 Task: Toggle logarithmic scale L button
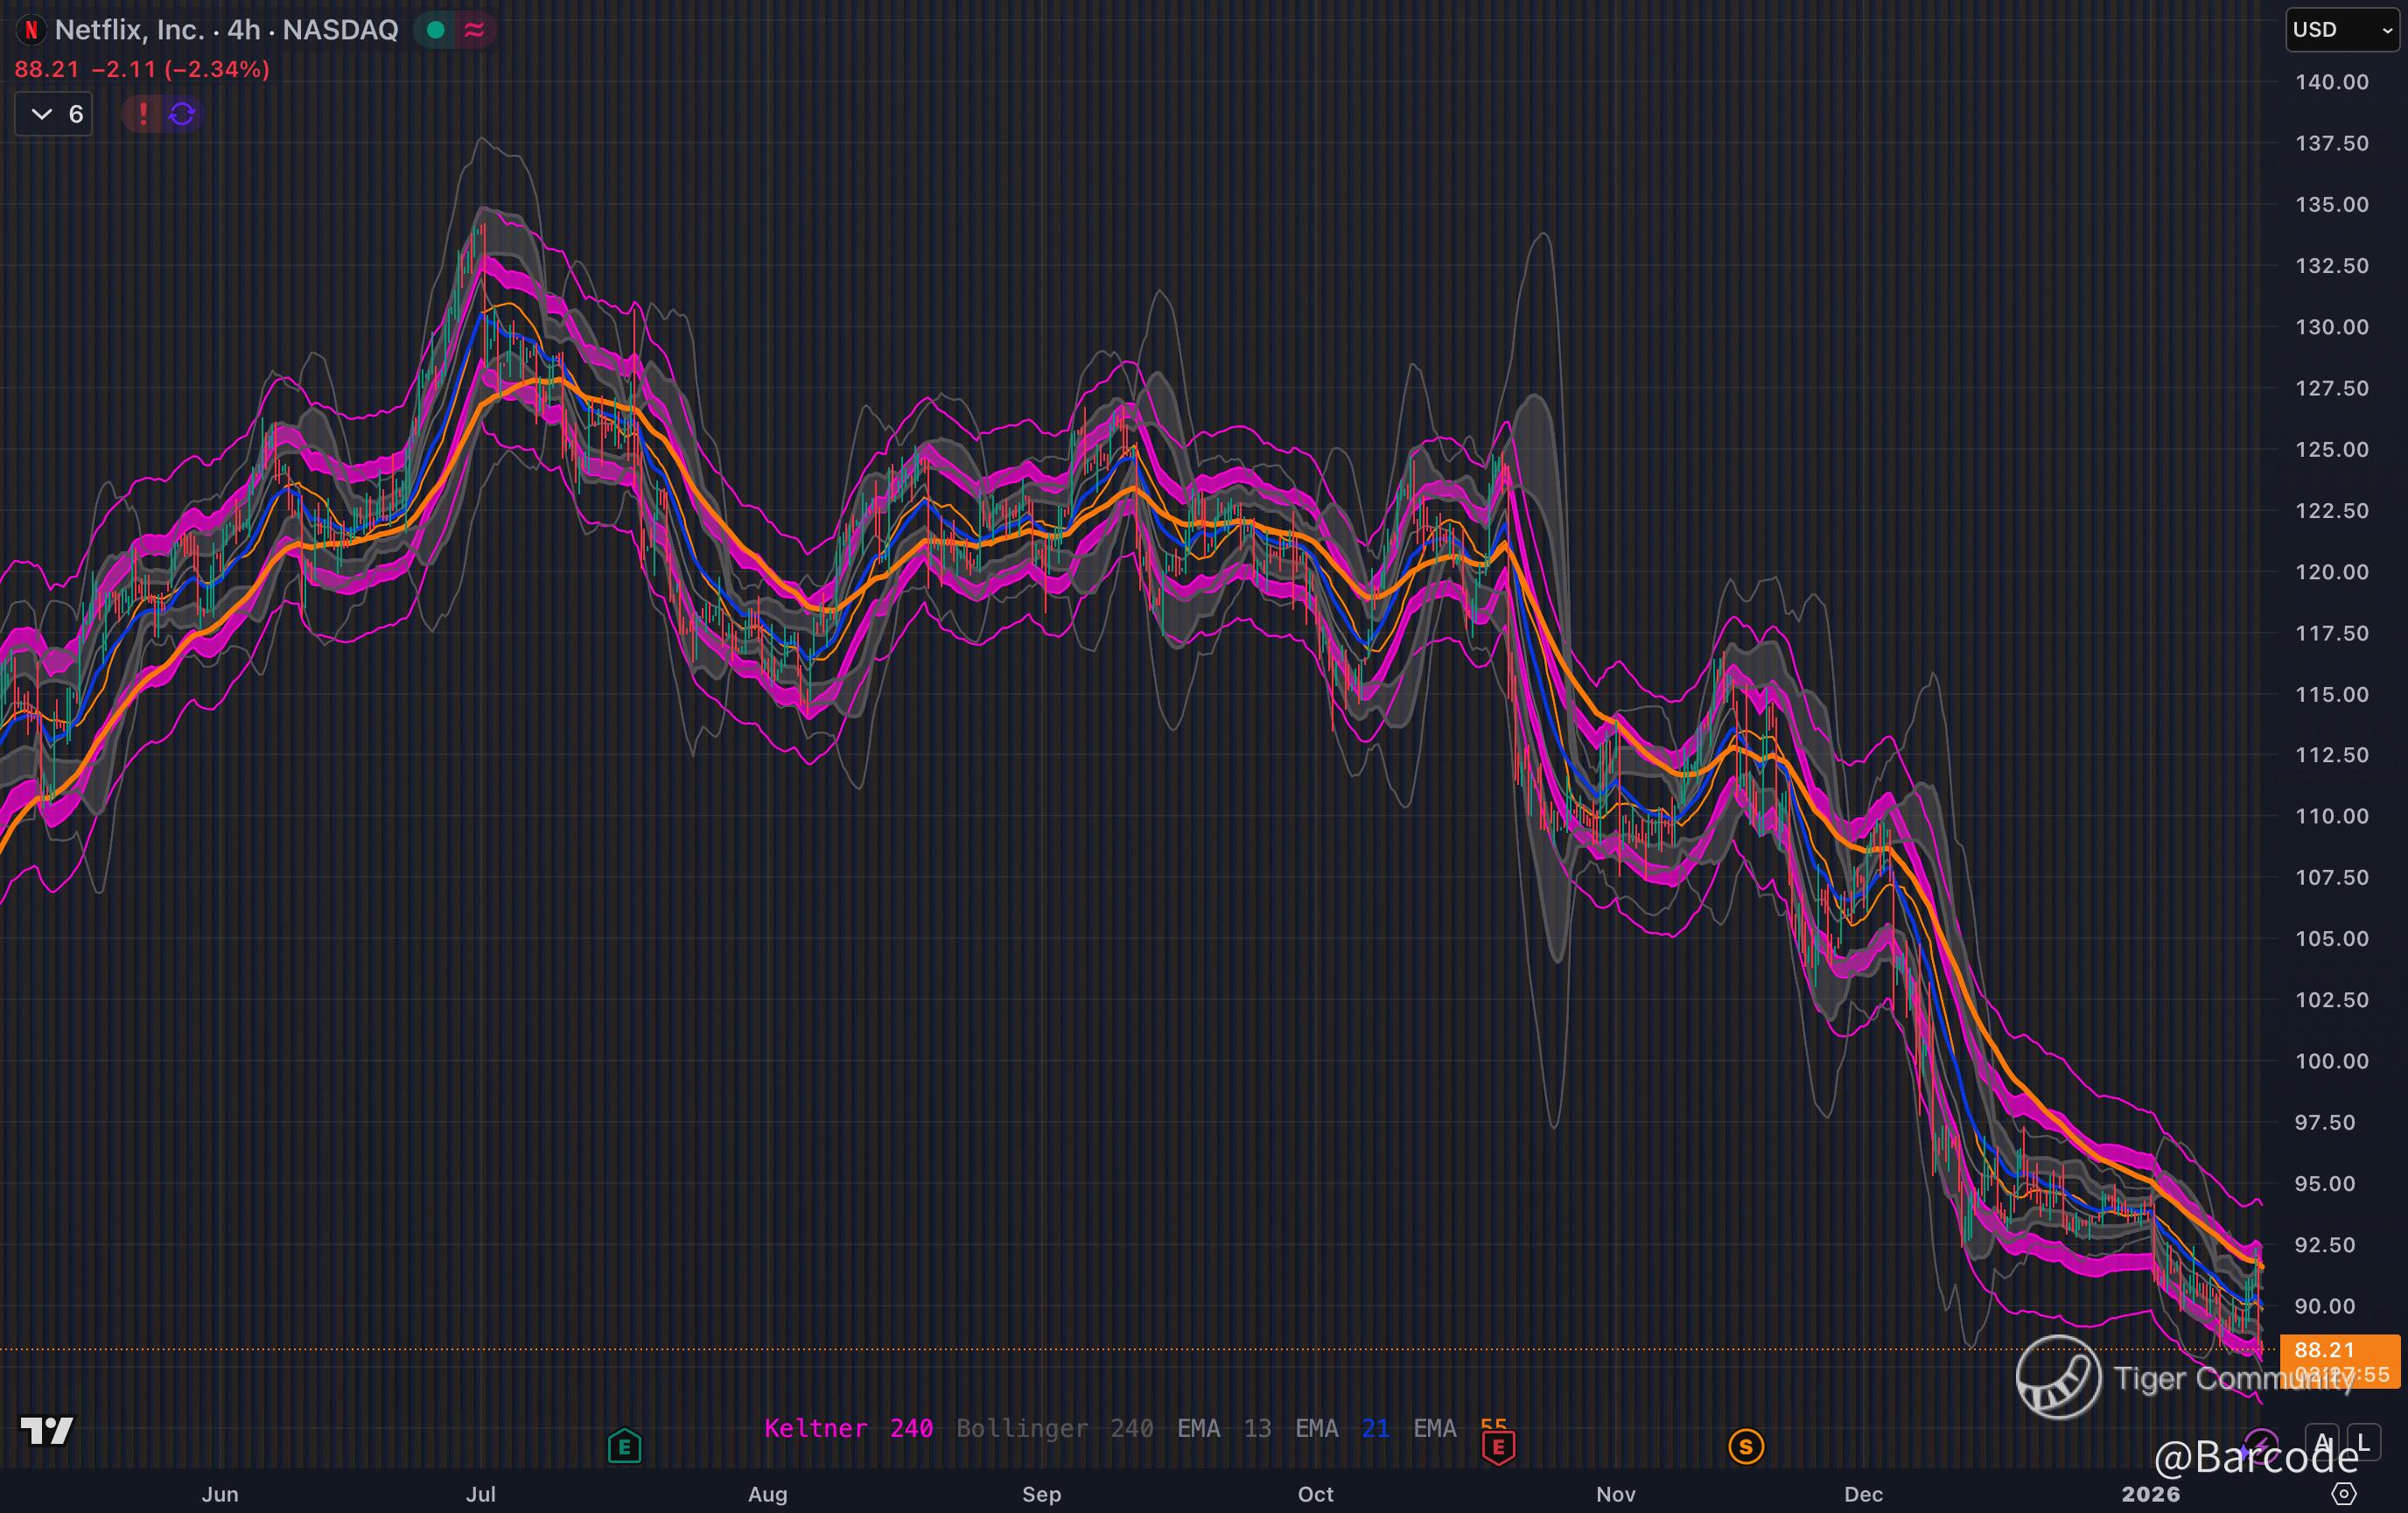(x=2363, y=1443)
